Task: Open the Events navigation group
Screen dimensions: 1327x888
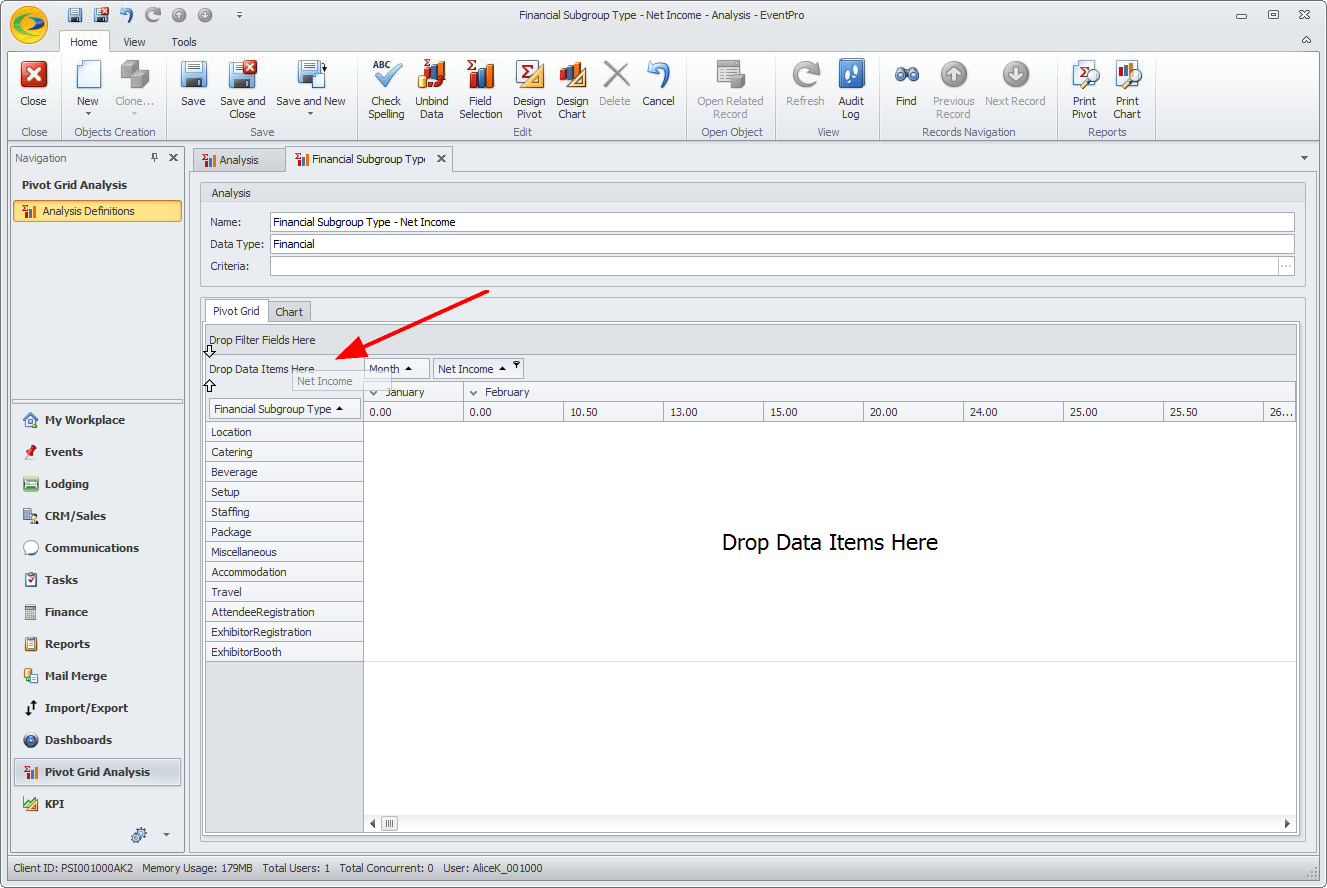Action: [98, 452]
